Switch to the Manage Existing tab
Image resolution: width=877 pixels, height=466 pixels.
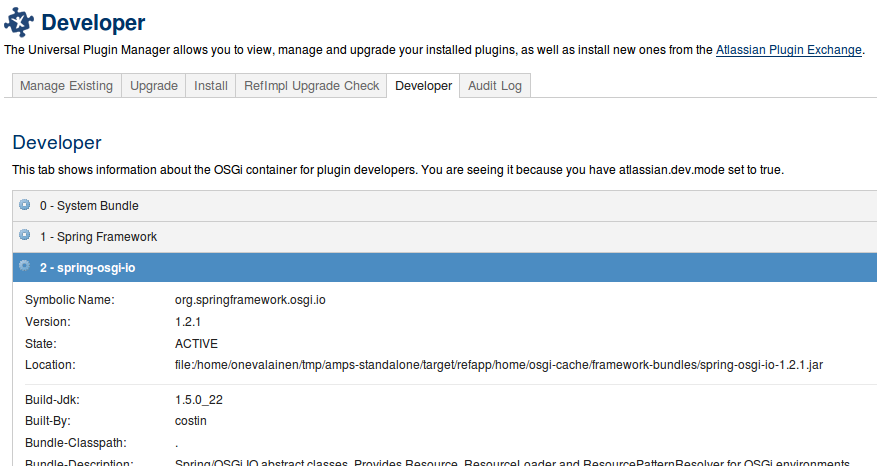[x=66, y=86]
